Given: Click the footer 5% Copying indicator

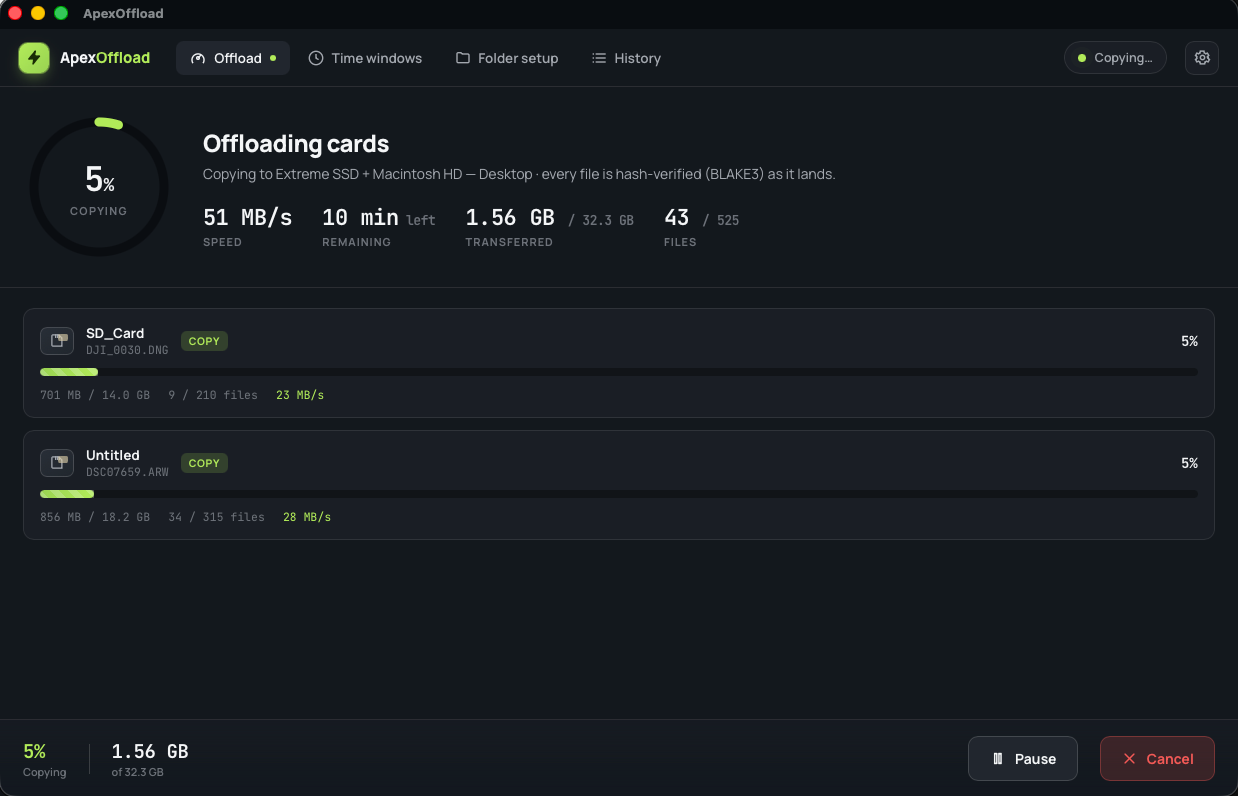Looking at the screenshot, I should coord(45,760).
